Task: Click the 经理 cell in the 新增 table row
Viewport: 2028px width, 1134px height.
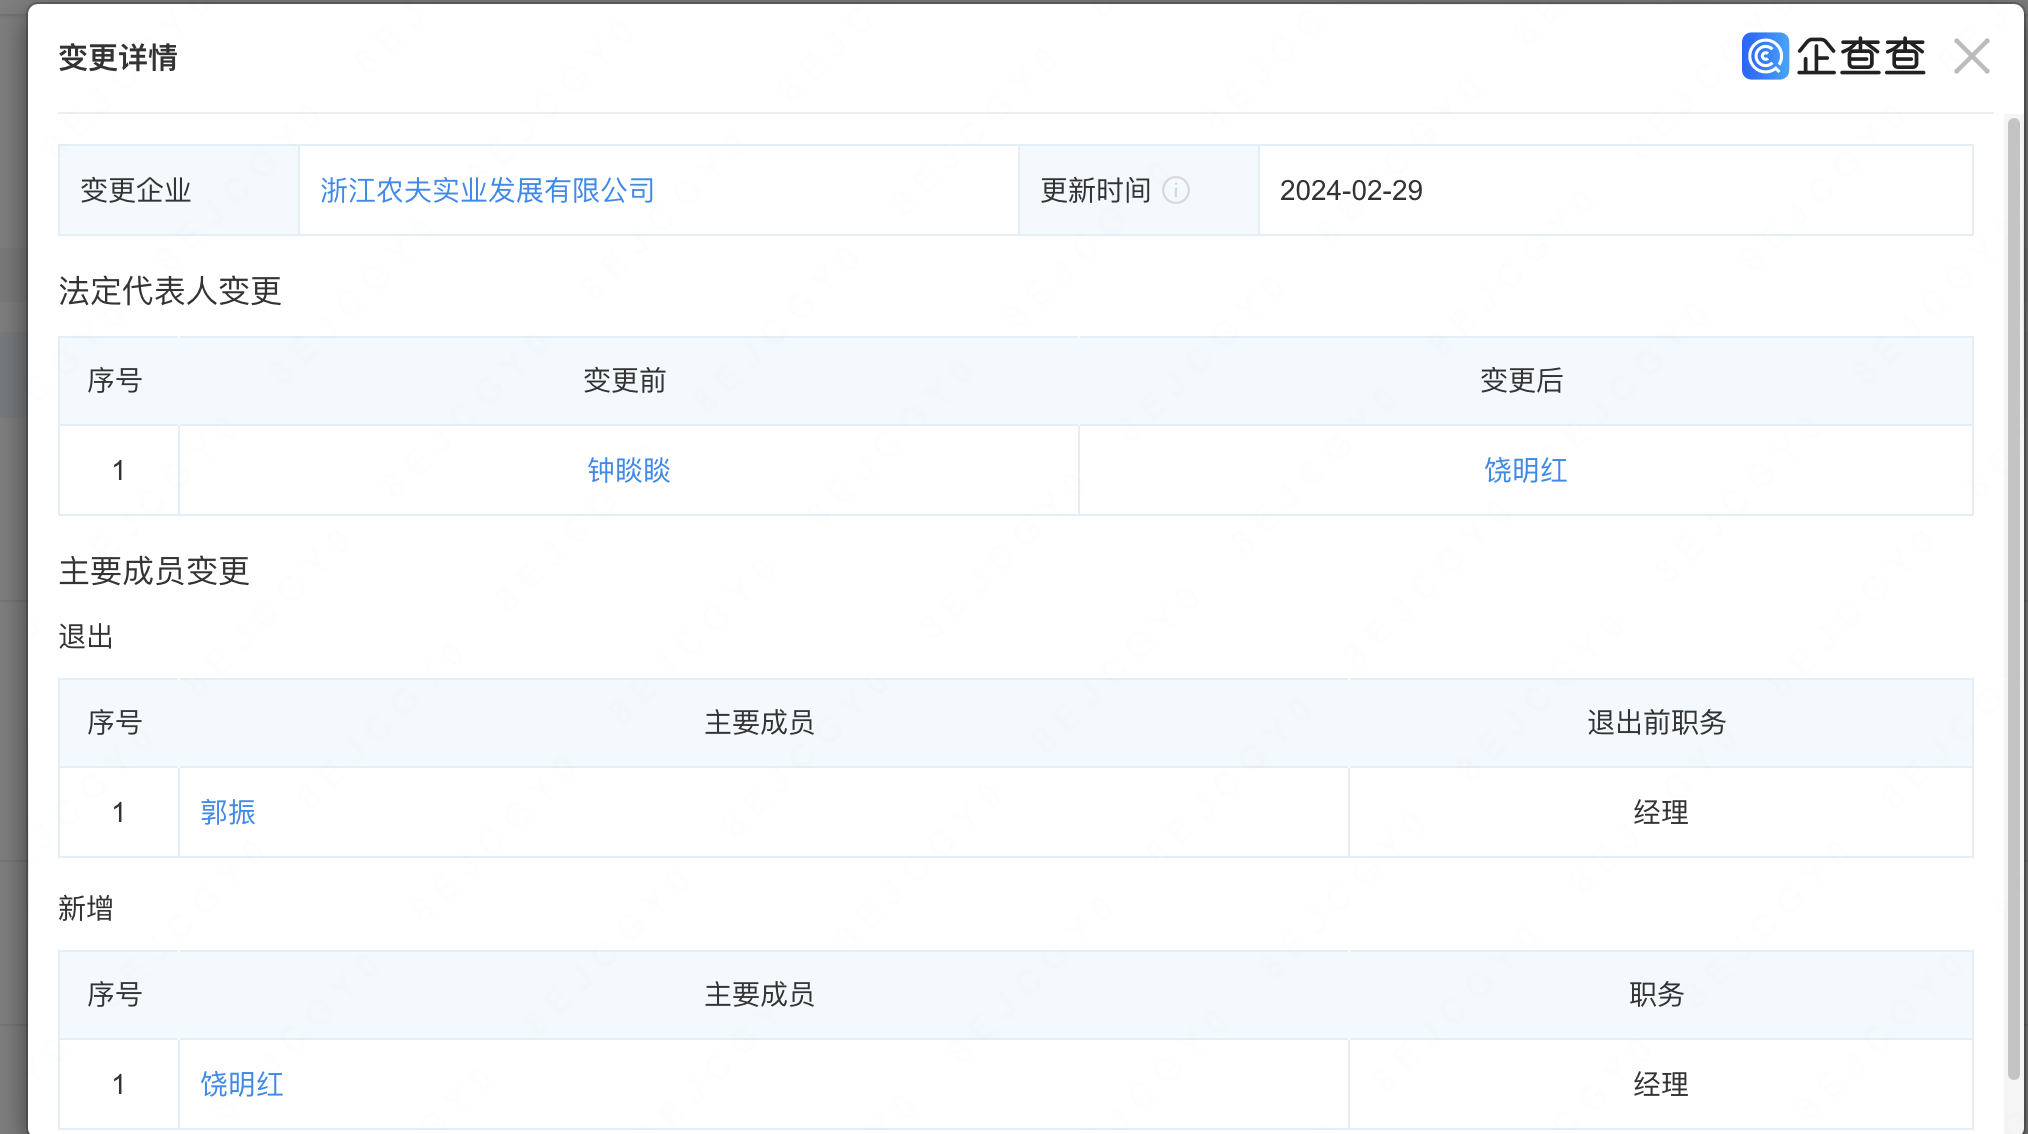Action: 1661,1084
